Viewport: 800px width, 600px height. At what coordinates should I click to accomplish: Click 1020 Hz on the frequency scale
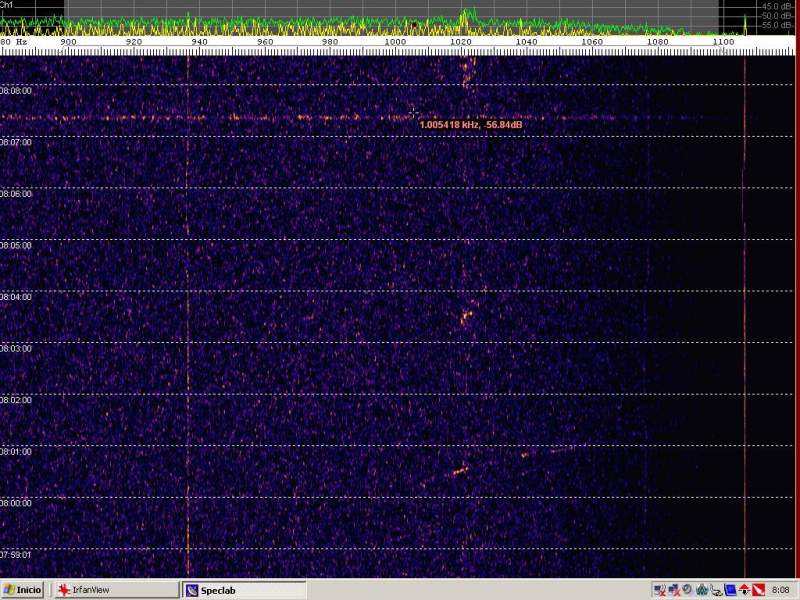tap(461, 43)
